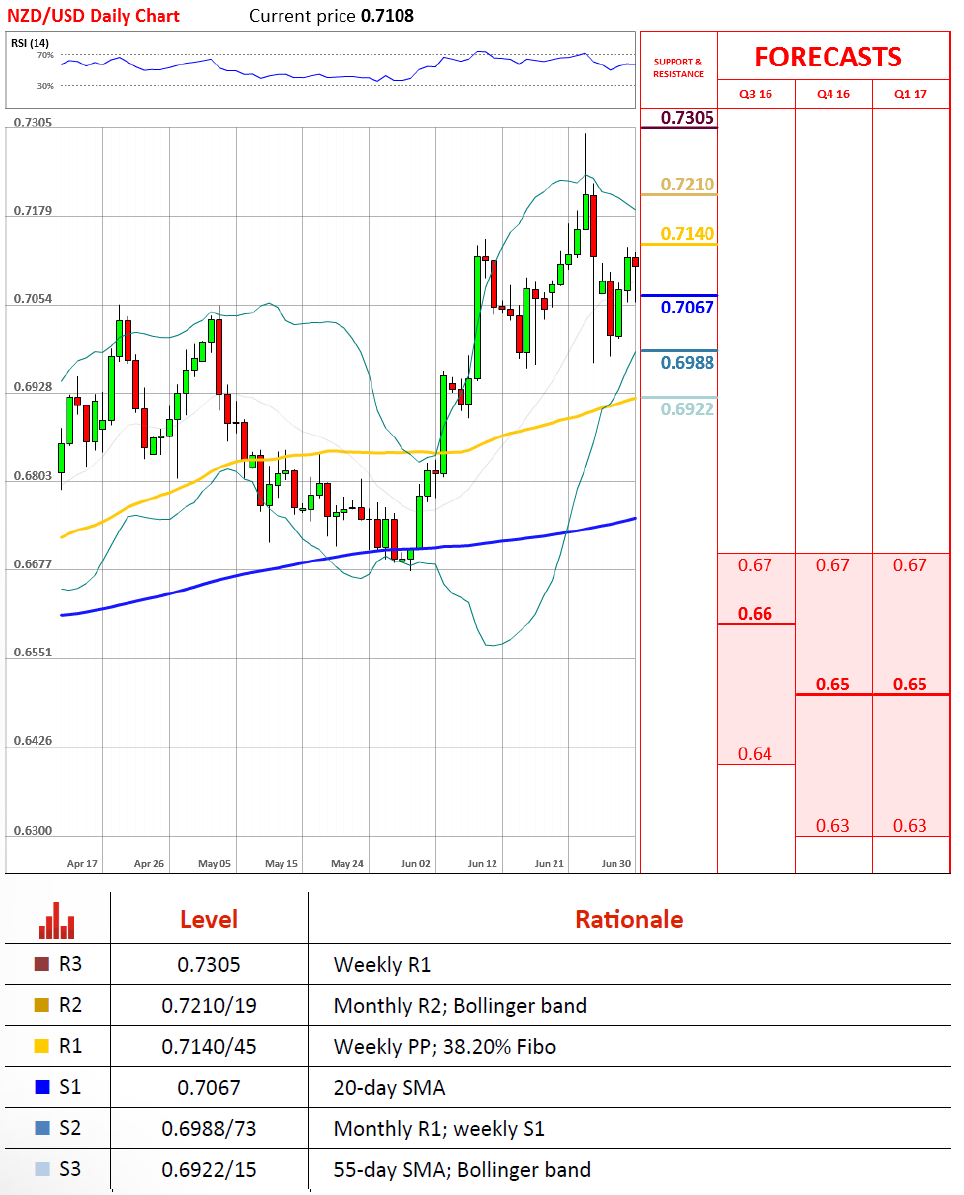
Task: Click 55-day SMA; Bollinger band rationale
Action: point(463,1170)
